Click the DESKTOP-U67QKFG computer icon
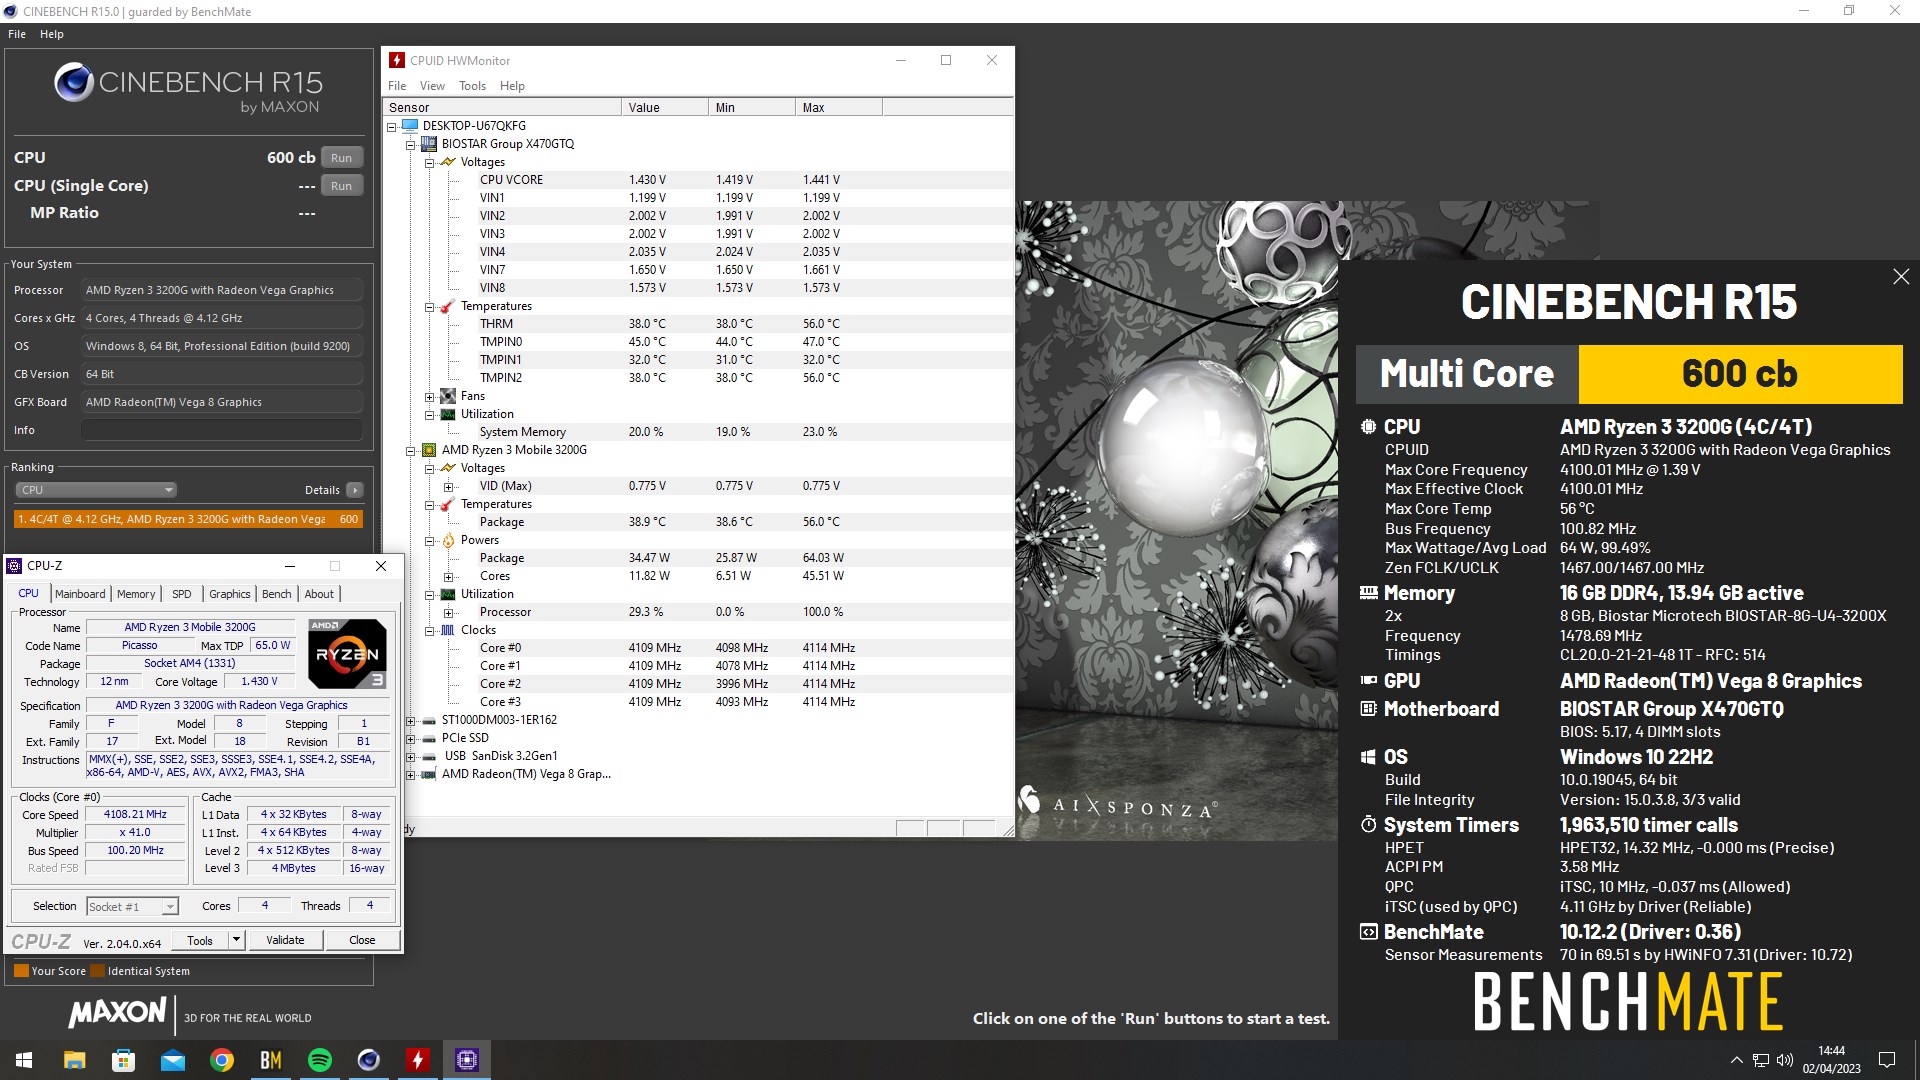This screenshot has width=1920, height=1080. (x=410, y=126)
